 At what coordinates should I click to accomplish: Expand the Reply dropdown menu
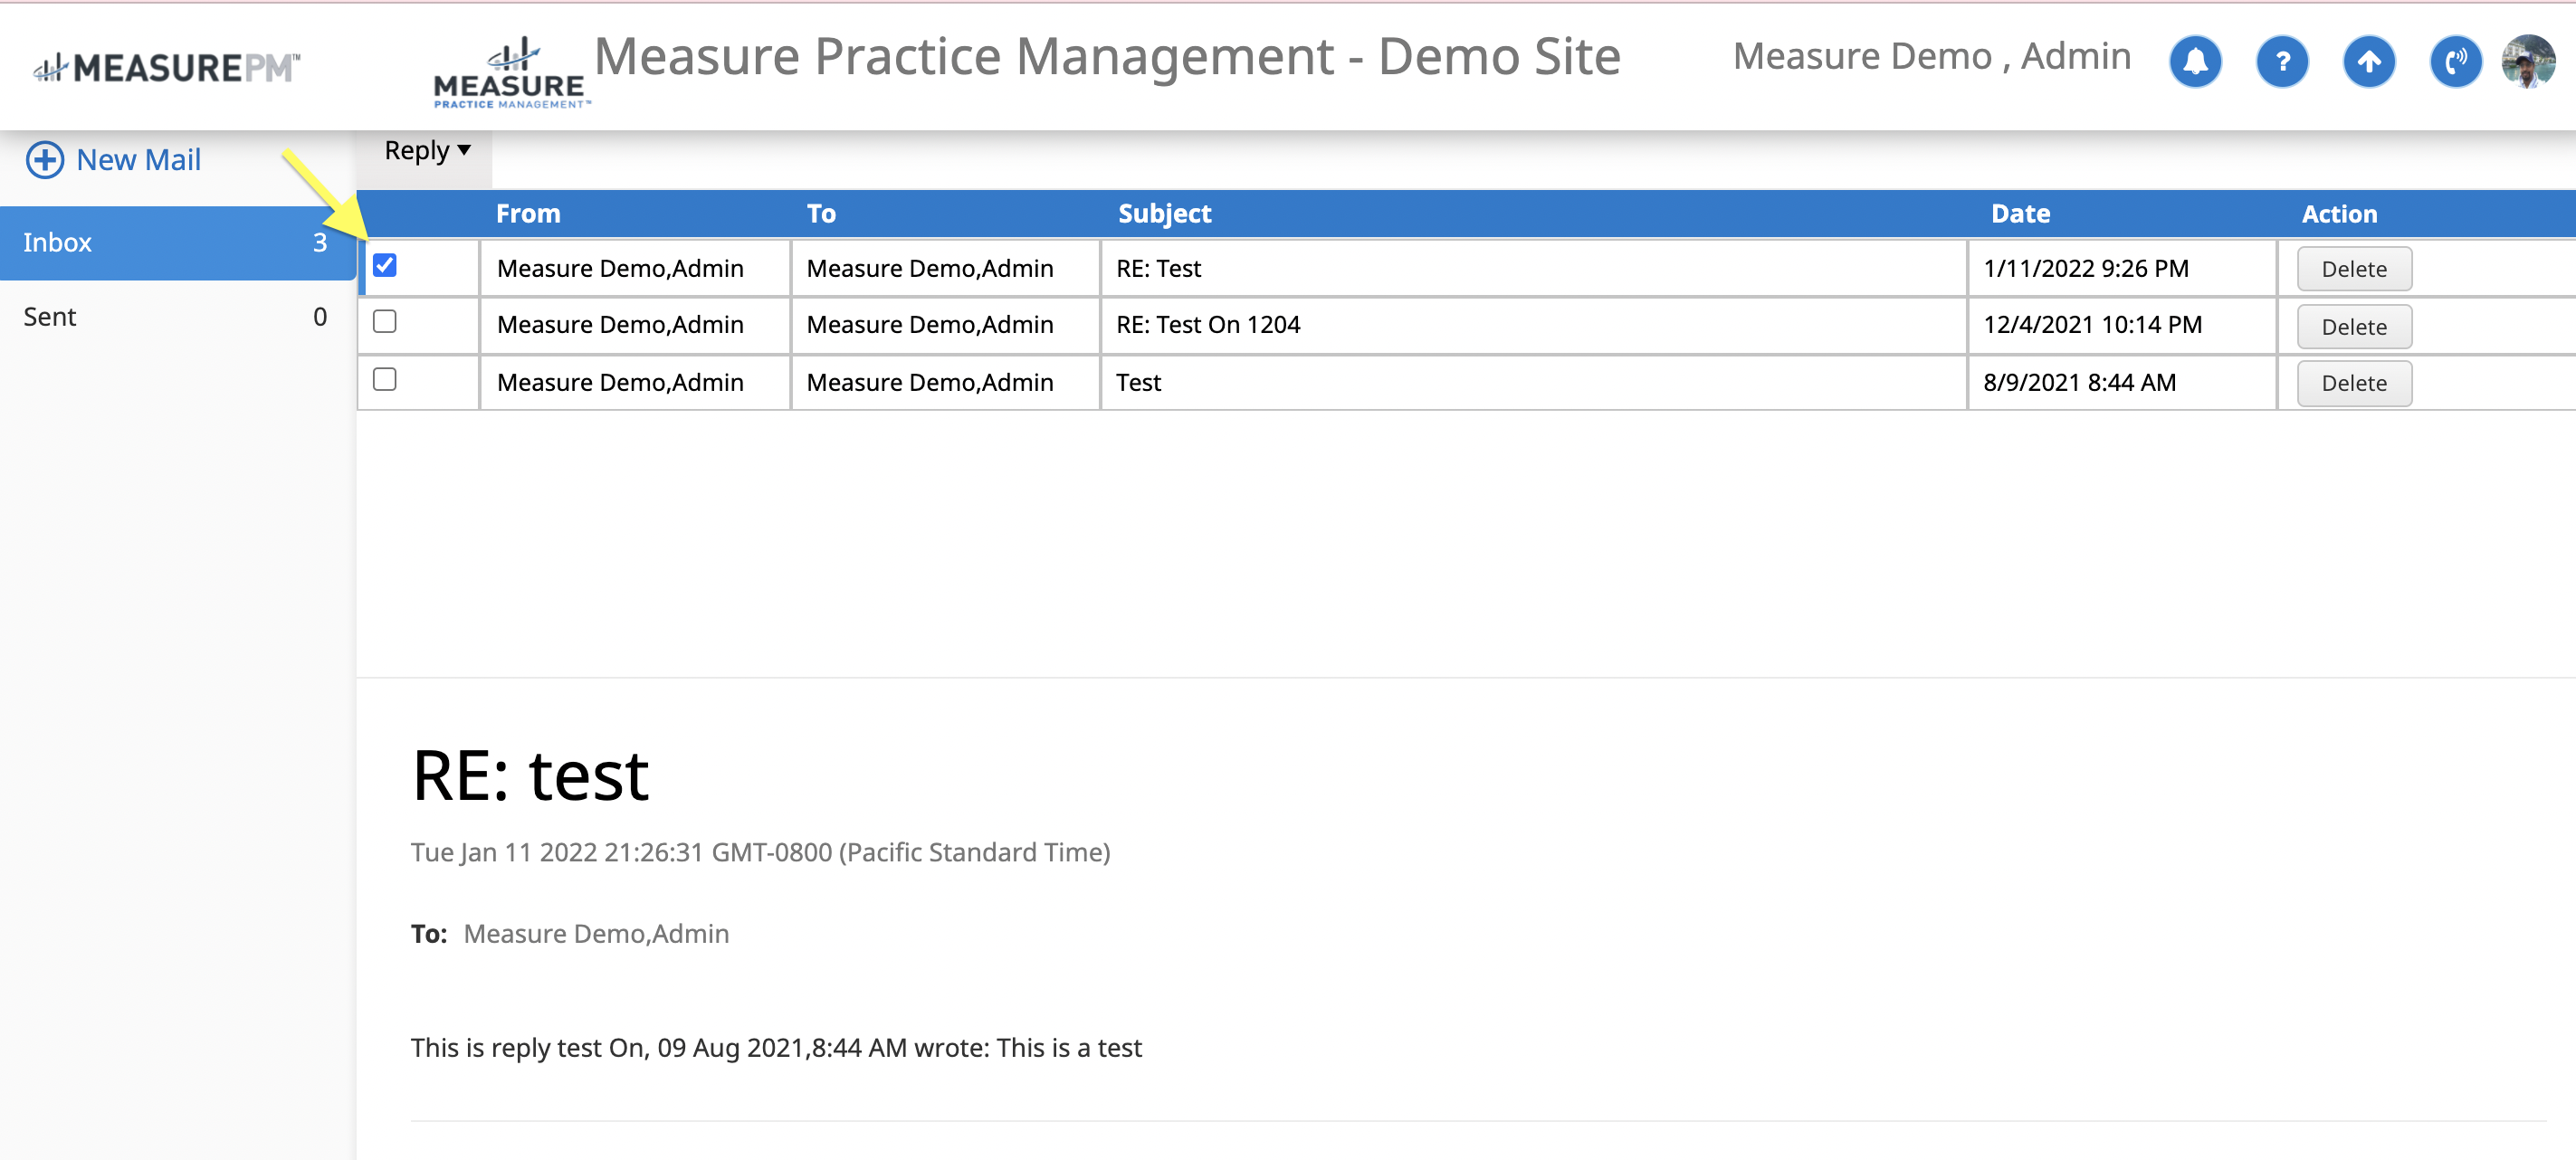427,151
